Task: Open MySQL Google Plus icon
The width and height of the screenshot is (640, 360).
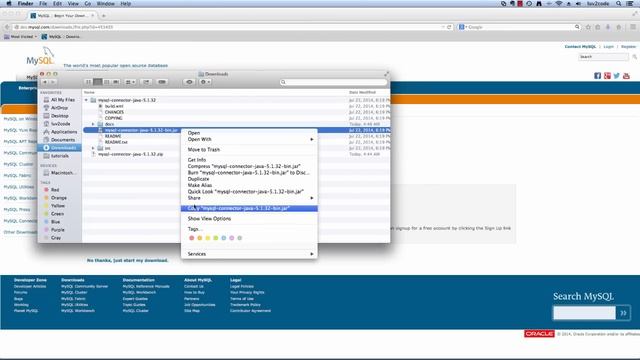Action: [x=607, y=76]
